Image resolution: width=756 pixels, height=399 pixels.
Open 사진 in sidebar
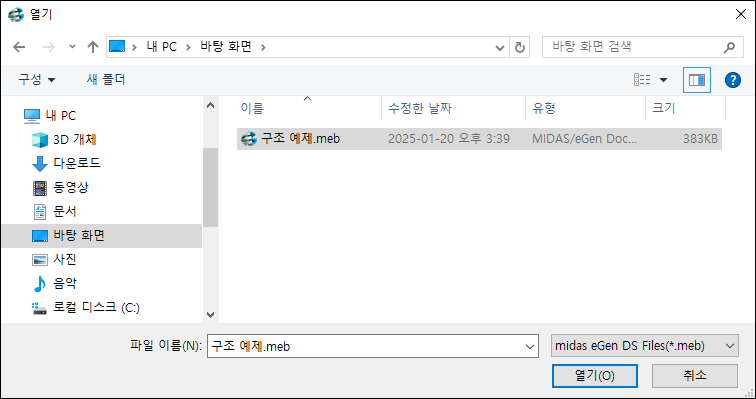pos(54,260)
